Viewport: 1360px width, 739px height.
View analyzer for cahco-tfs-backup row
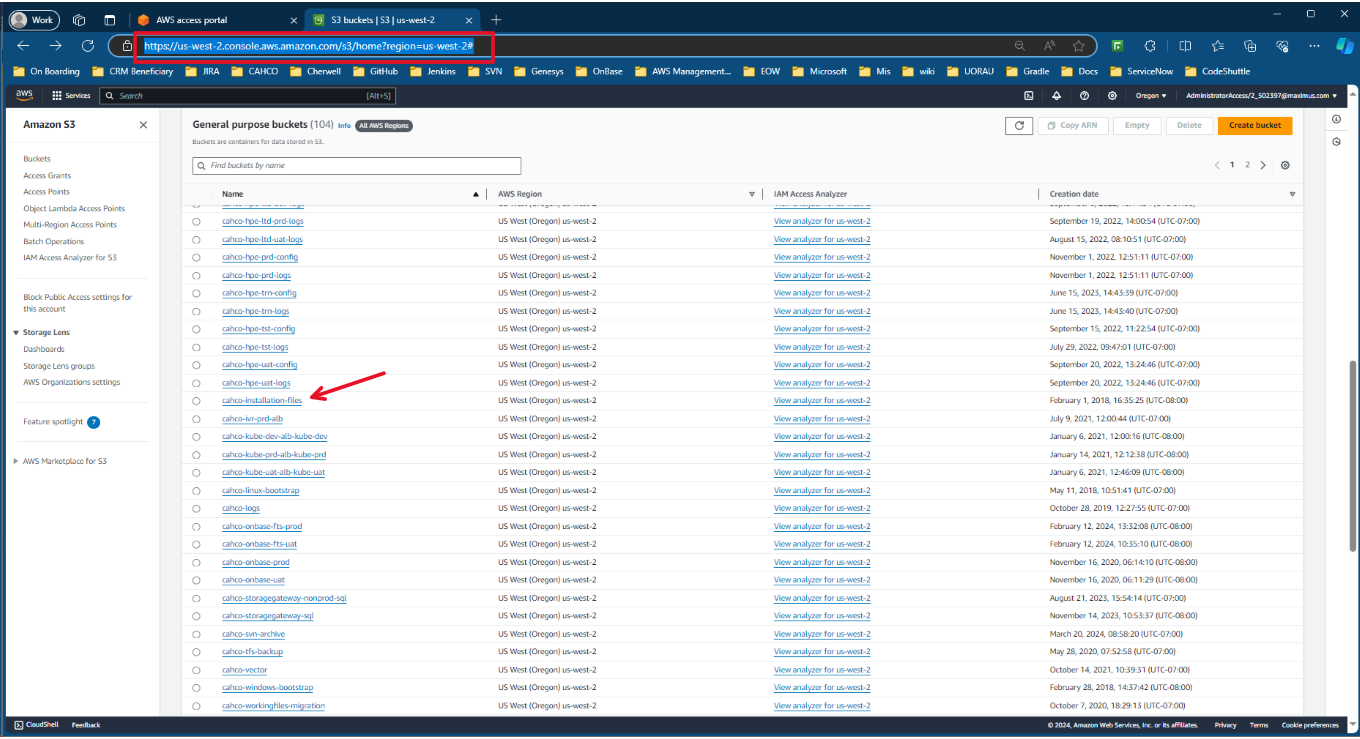pyautogui.click(x=822, y=652)
